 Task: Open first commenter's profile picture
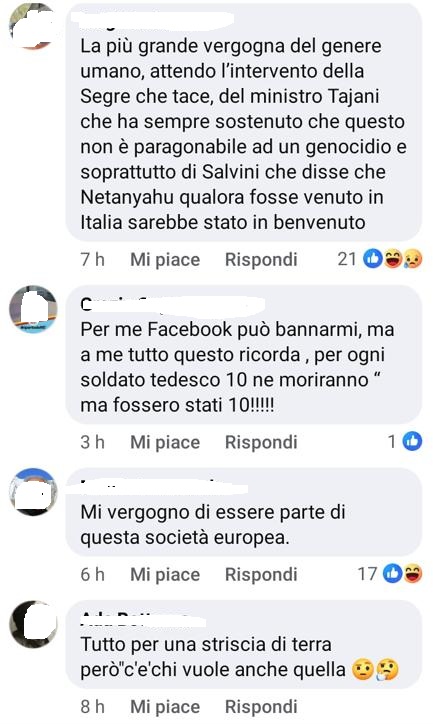pyautogui.click(x=32, y=26)
